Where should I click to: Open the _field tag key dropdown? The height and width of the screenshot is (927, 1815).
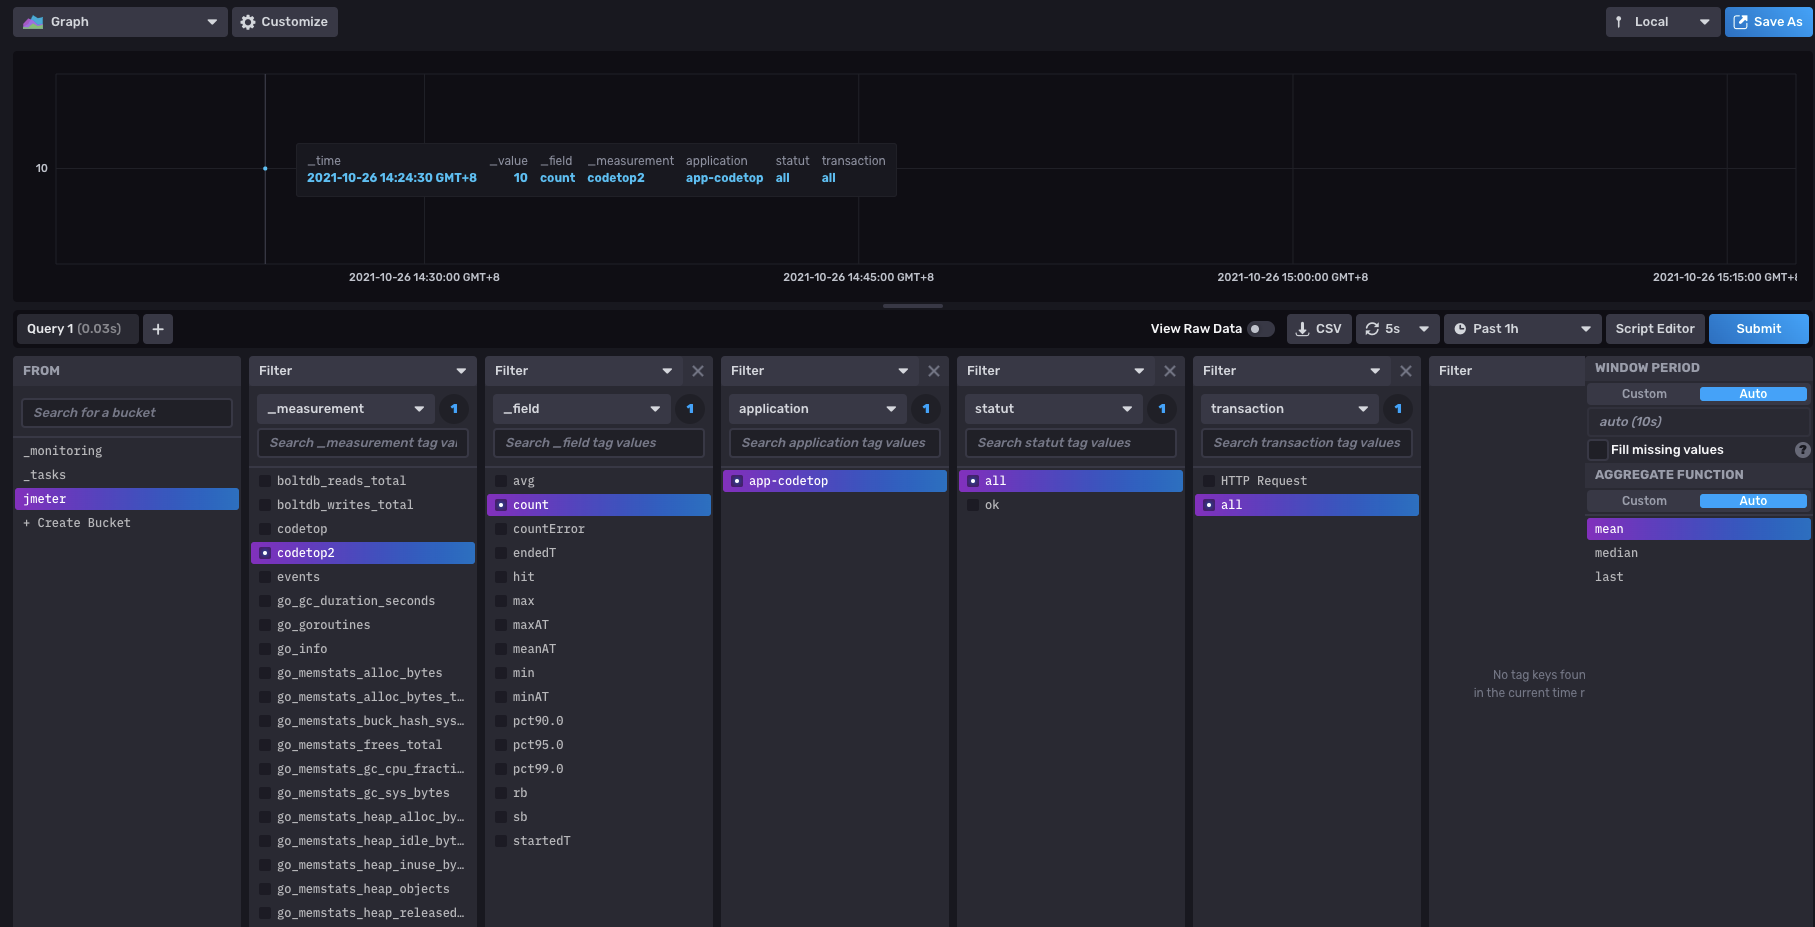[x=581, y=409]
